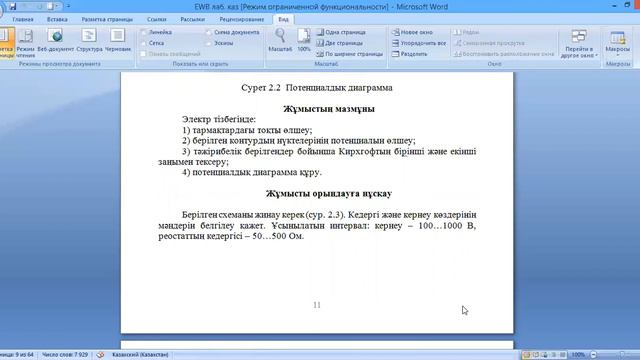Open the Ссылки (References) tab

click(x=157, y=19)
